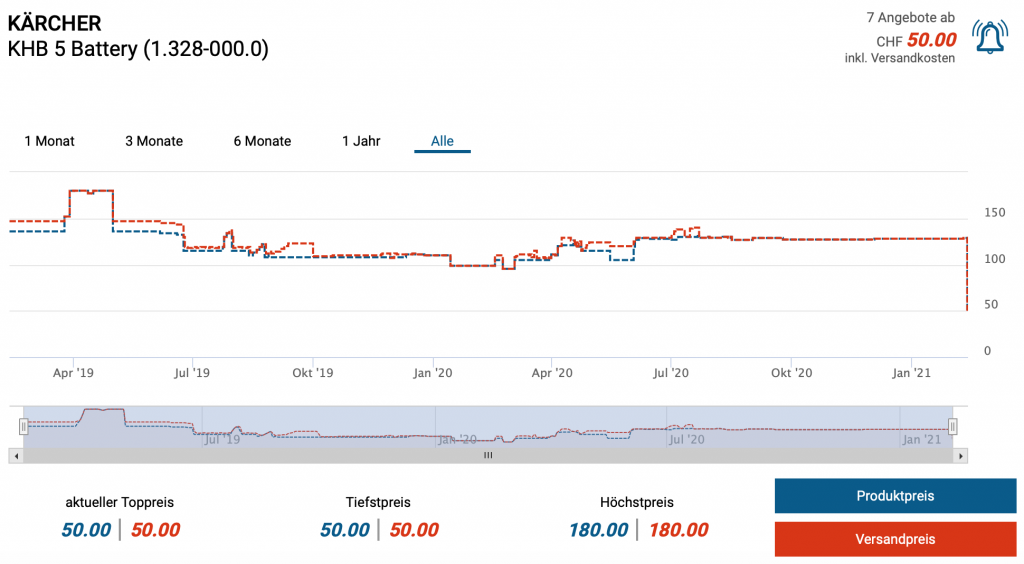Toggle the blue Produktpreis series

[895, 496]
